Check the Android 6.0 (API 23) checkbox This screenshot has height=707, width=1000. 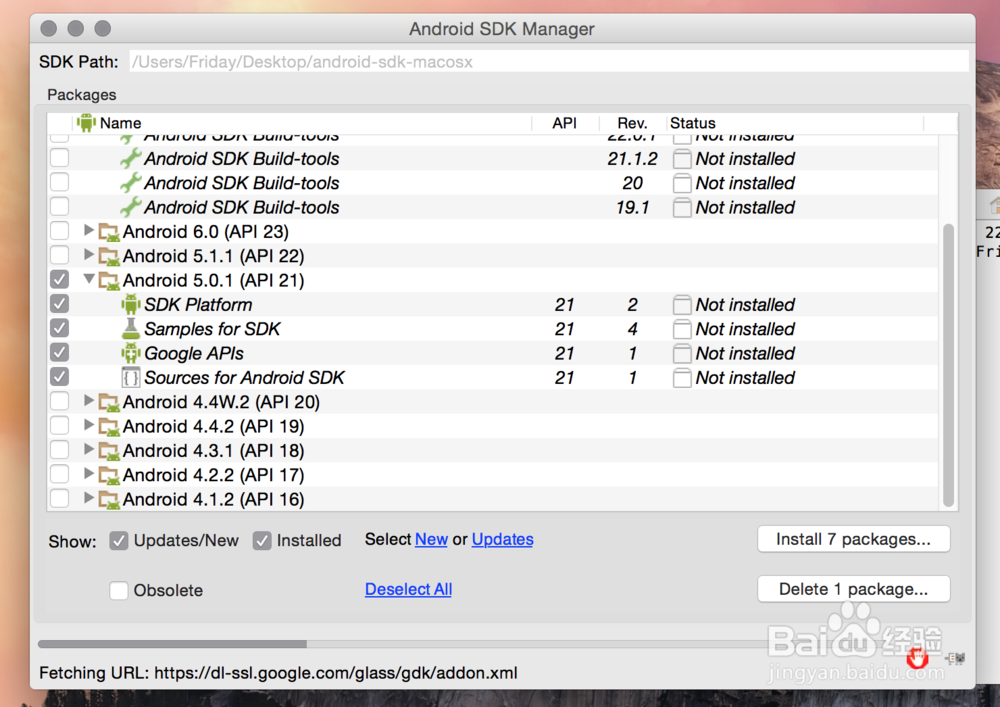pyautogui.click(x=59, y=231)
